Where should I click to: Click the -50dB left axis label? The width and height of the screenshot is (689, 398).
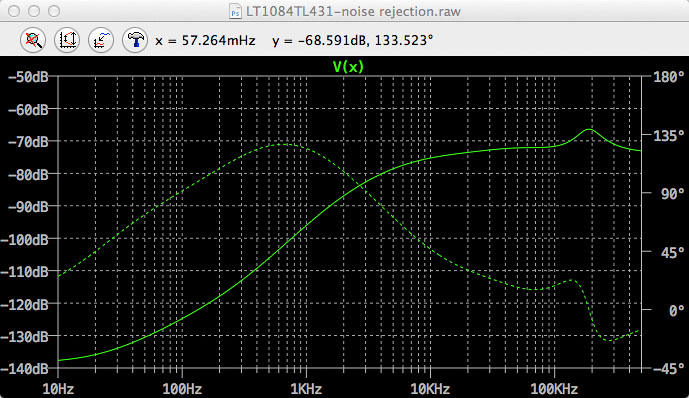[28, 77]
